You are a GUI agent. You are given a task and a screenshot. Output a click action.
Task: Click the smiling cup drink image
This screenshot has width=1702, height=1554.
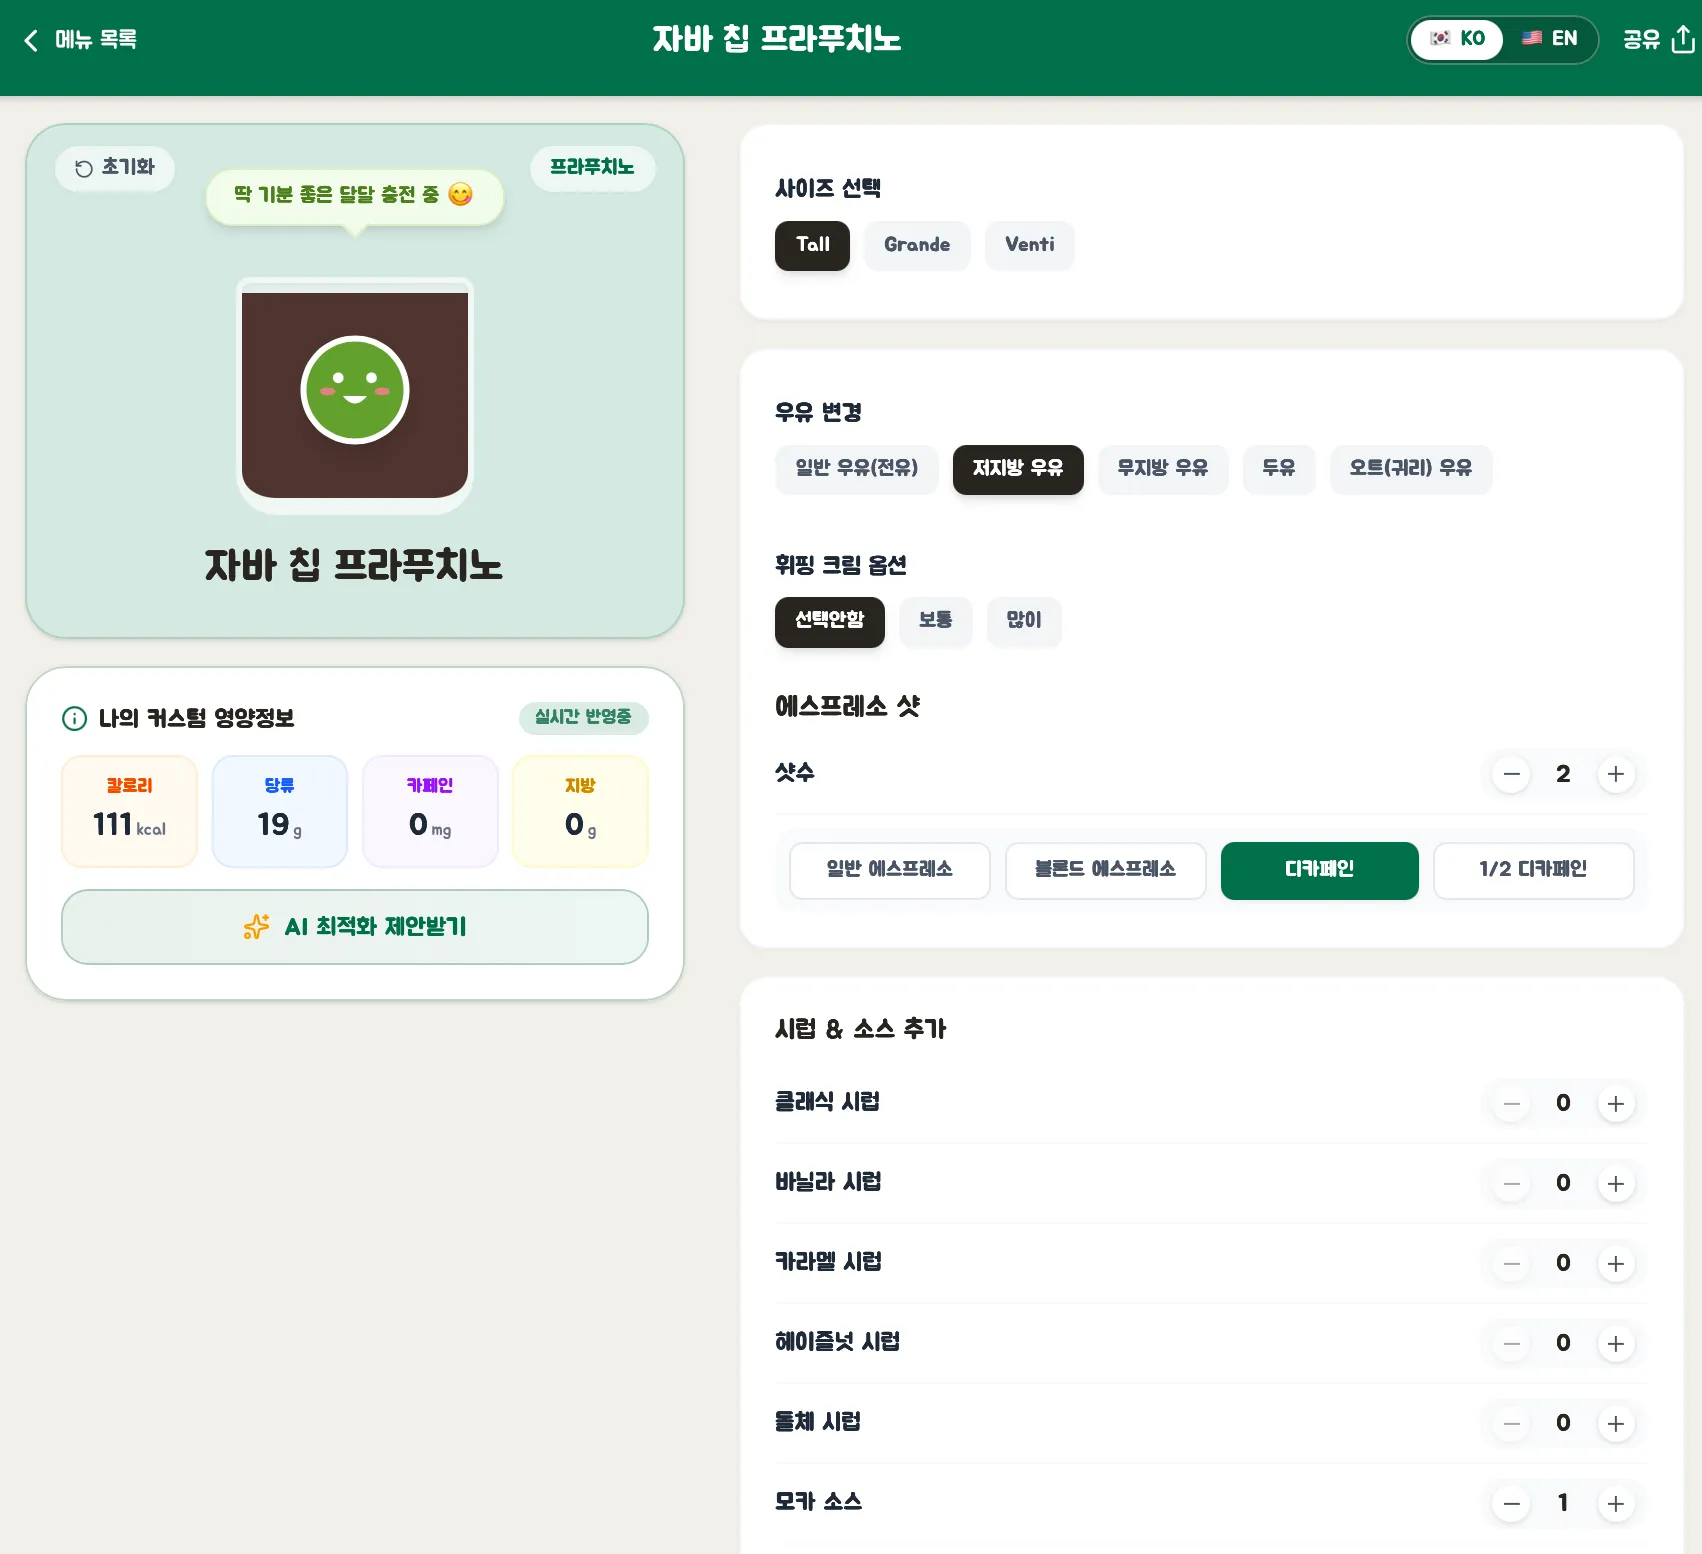pyautogui.click(x=355, y=395)
